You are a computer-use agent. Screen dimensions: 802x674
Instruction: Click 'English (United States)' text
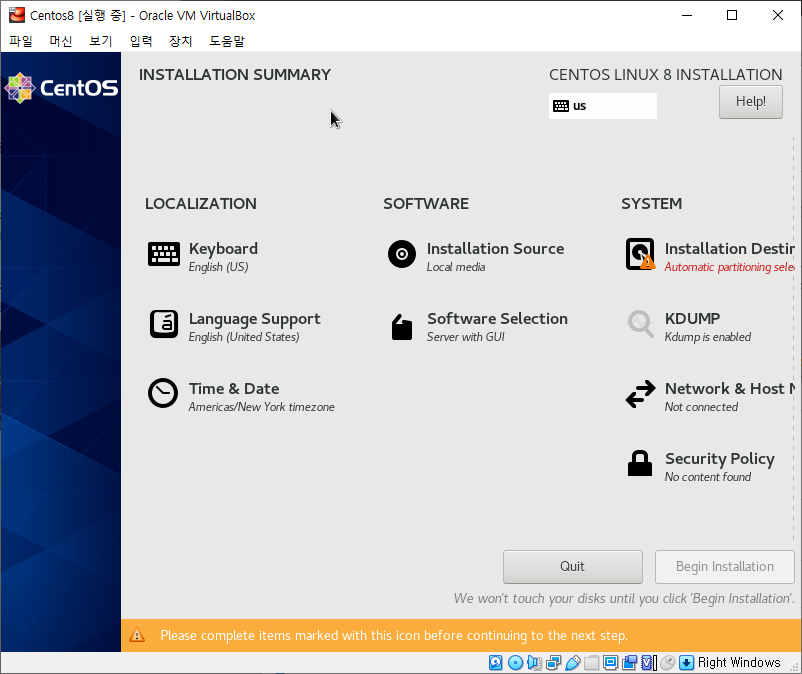click(244, 337)
